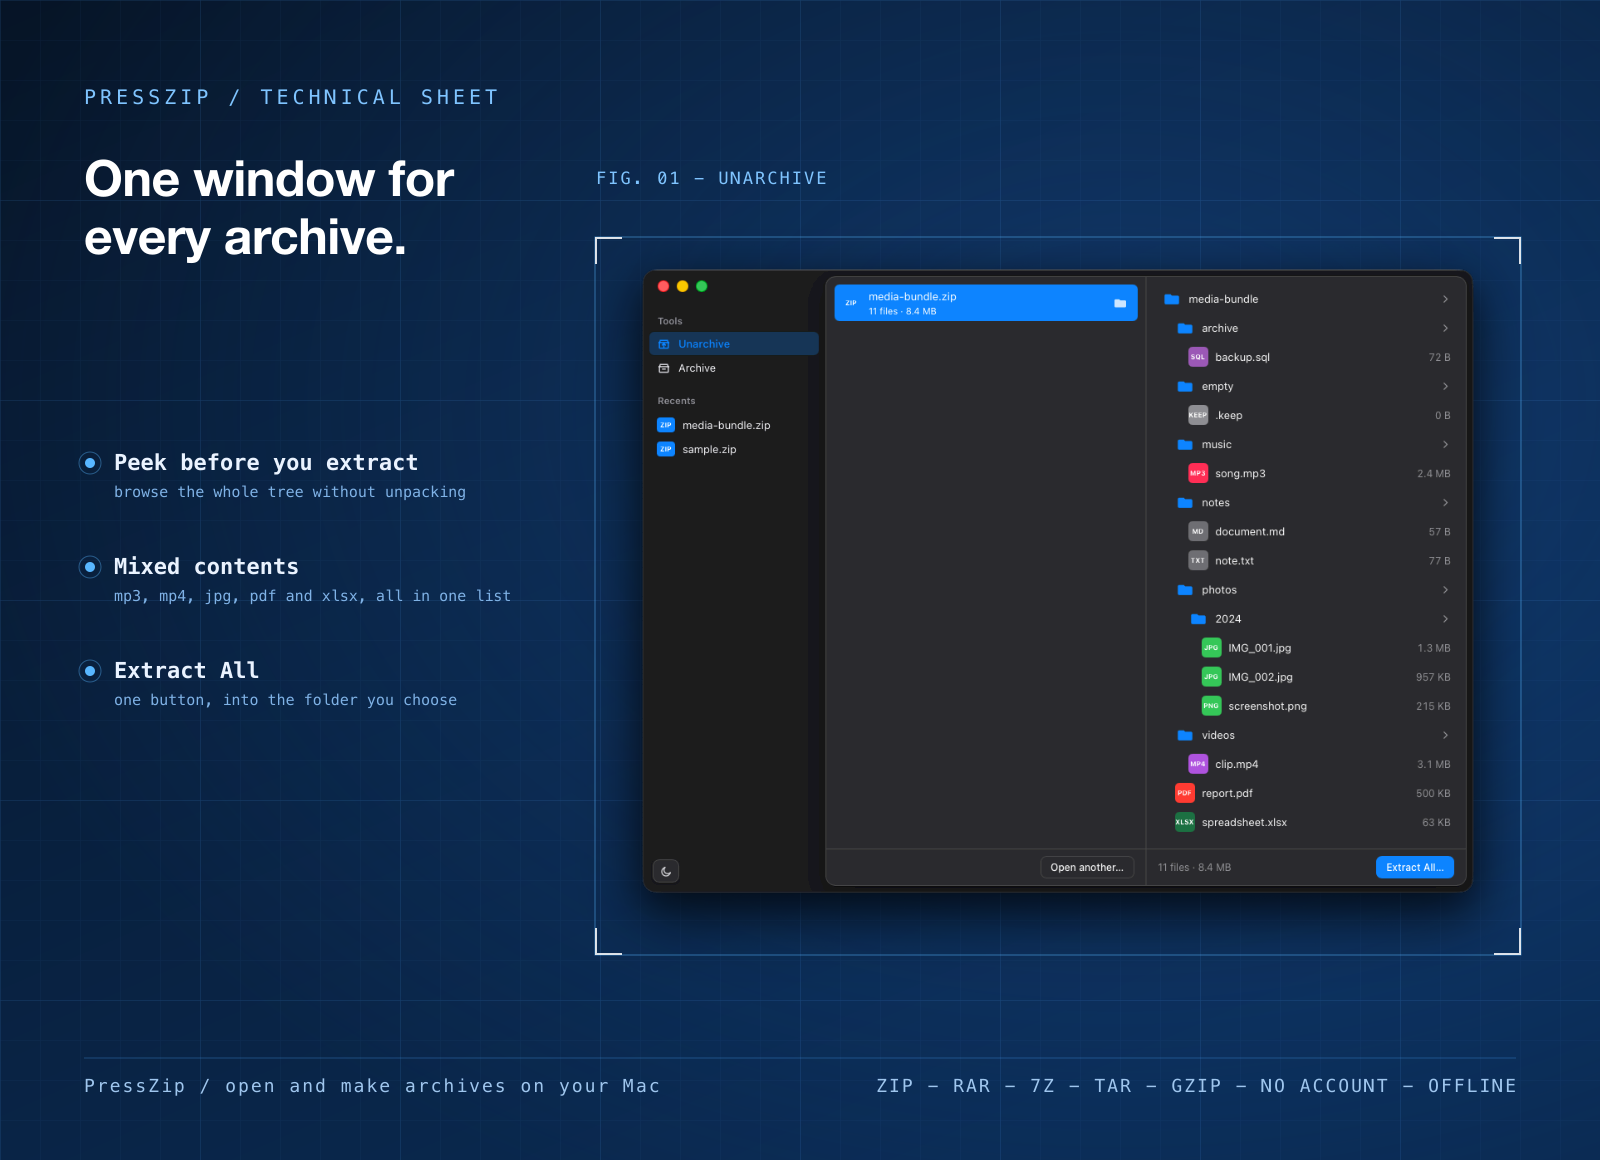The width and height of the screenshot is (1600, 1160).
Task: Click the KEEP icon for .keep file
Action: 1198,415
